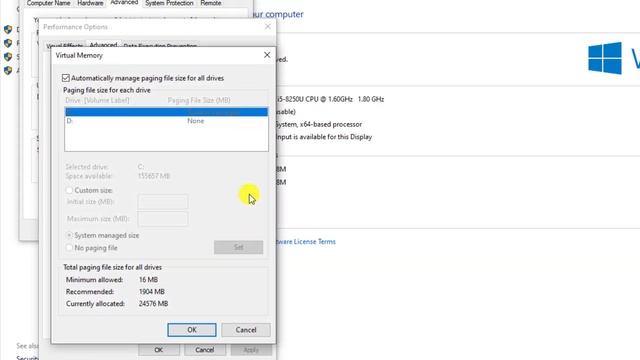640x360 pixels.
Task: Select Advanced tab in System Properties
Action: 124,3
